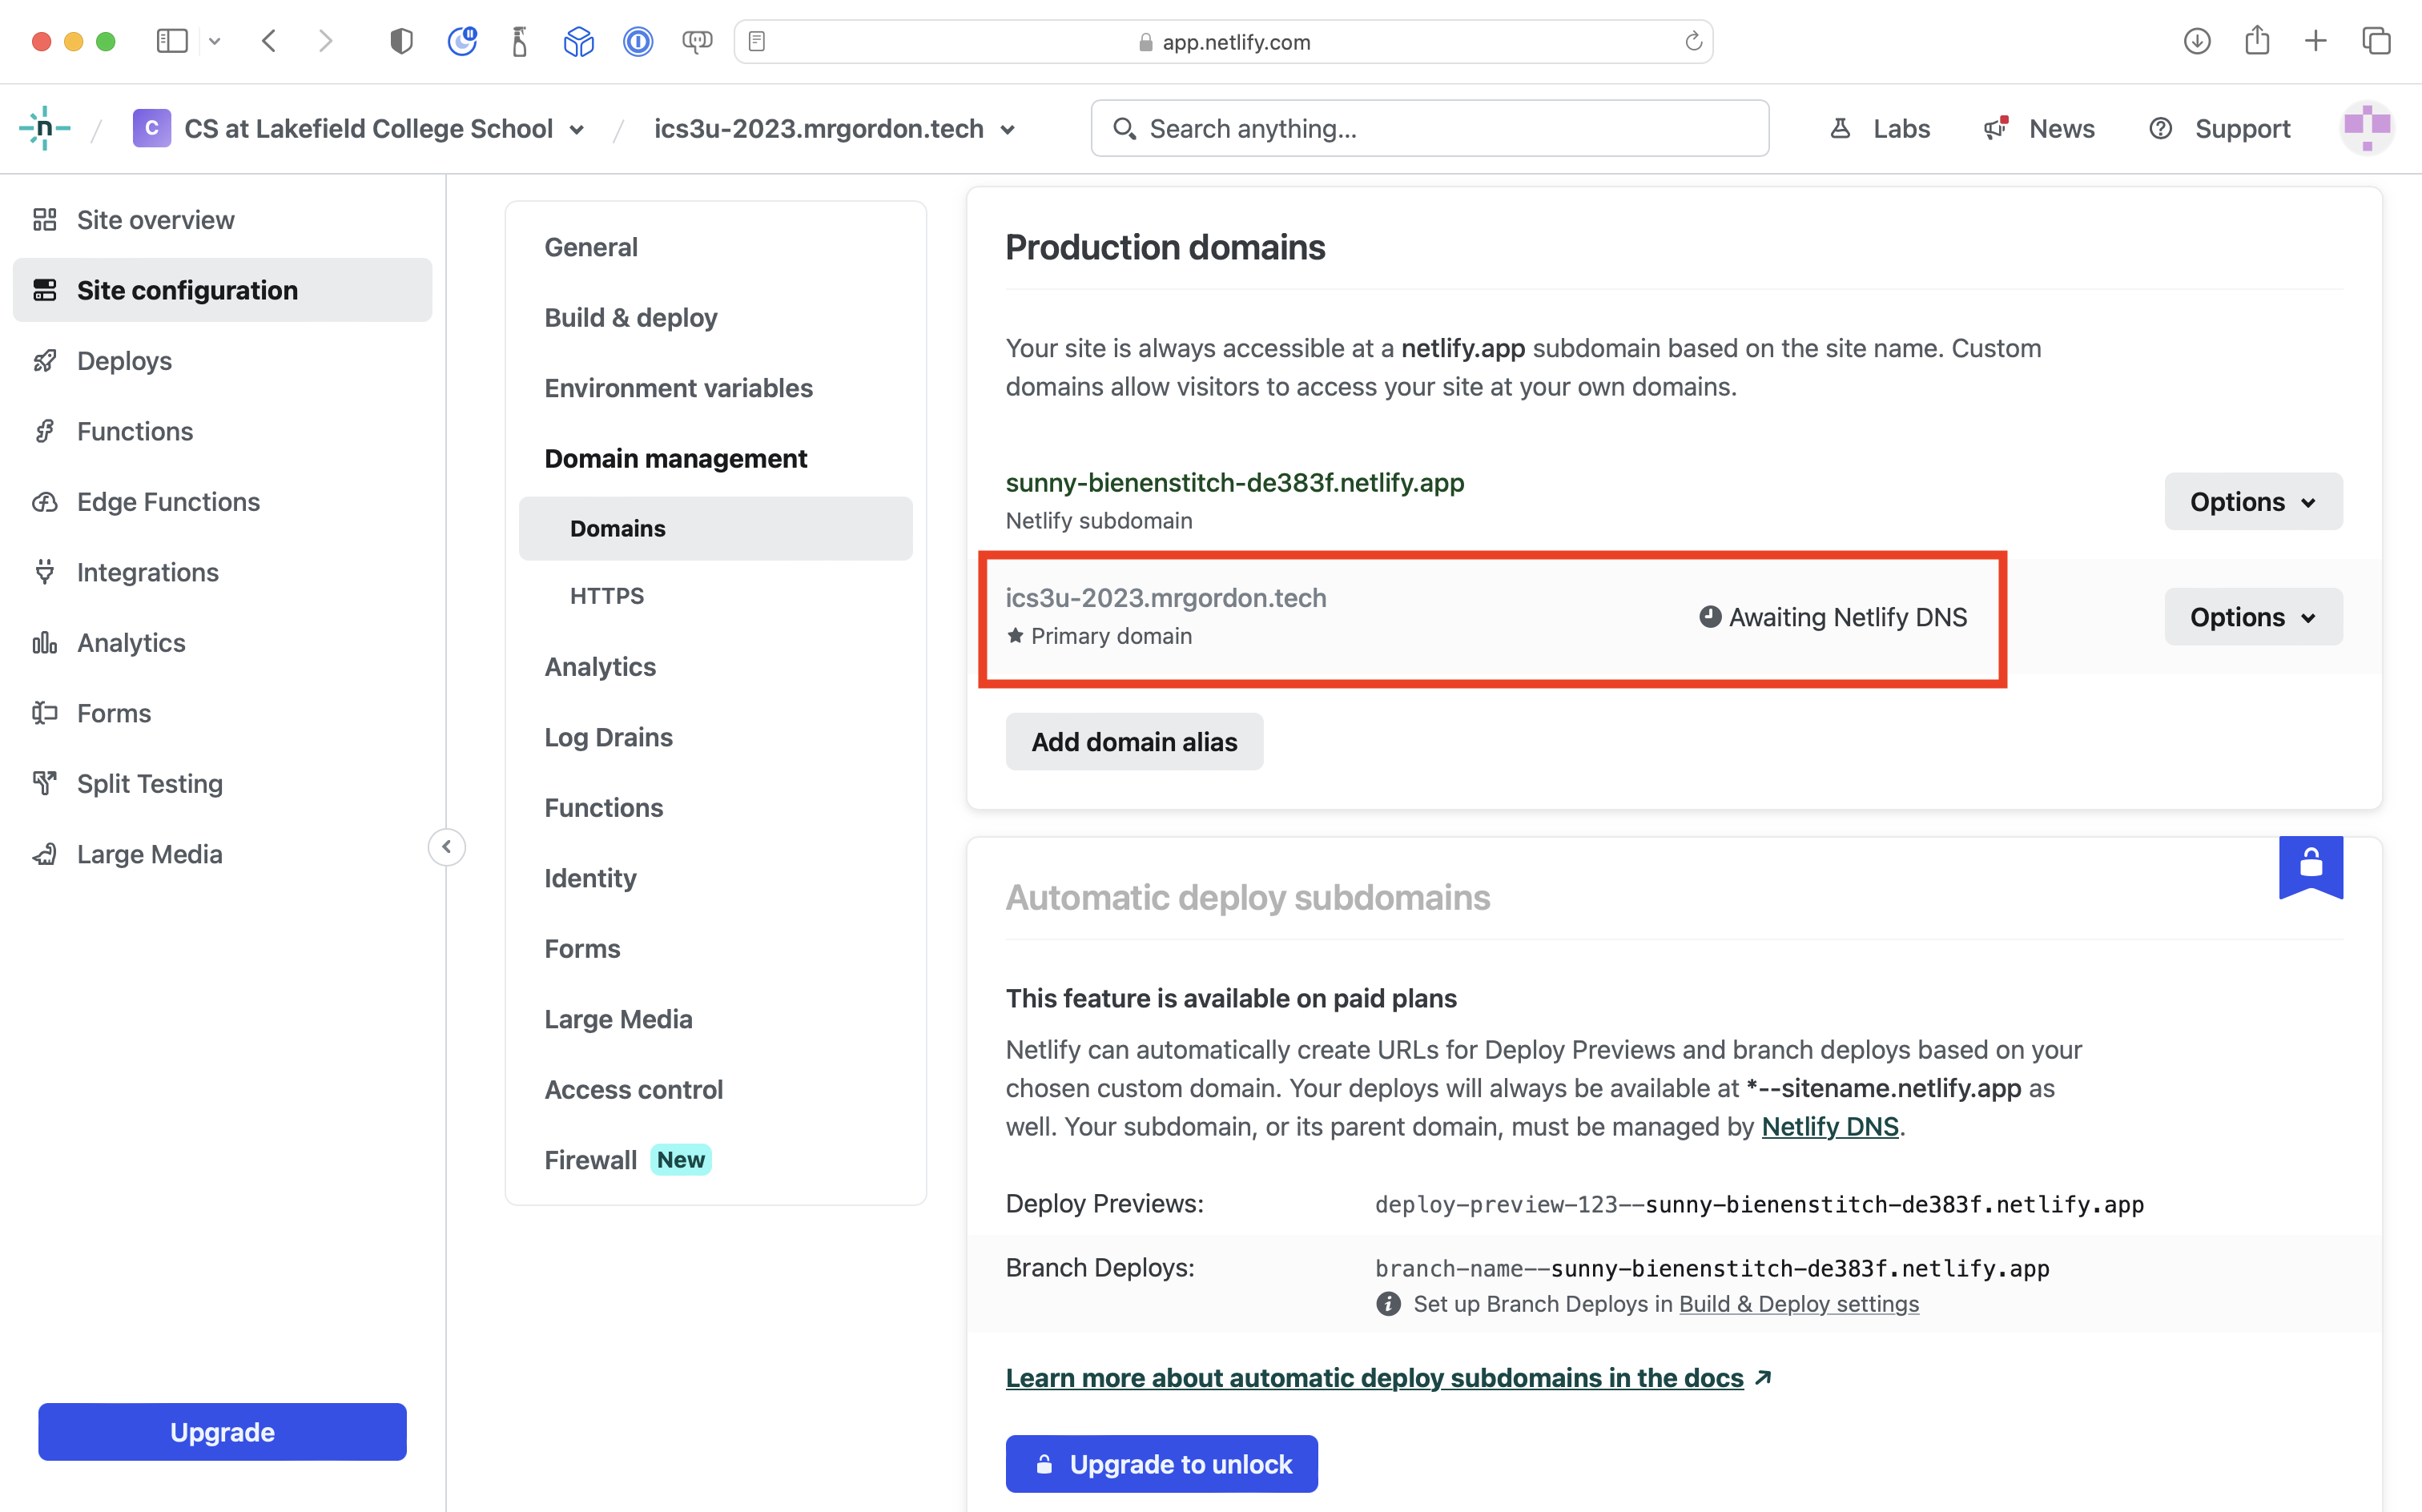Open the sunny-bienenstitch-de383f.netlify.app link

1235,482
